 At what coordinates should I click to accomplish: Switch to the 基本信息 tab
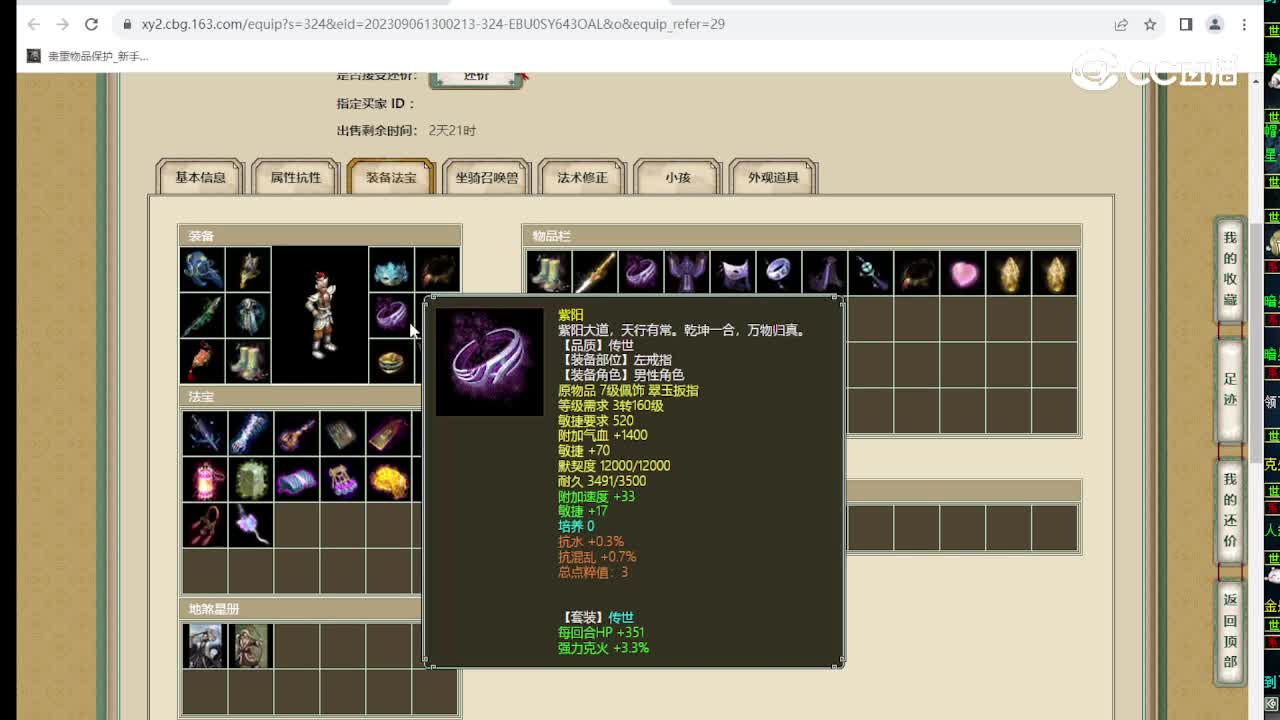tap(200, 177)
